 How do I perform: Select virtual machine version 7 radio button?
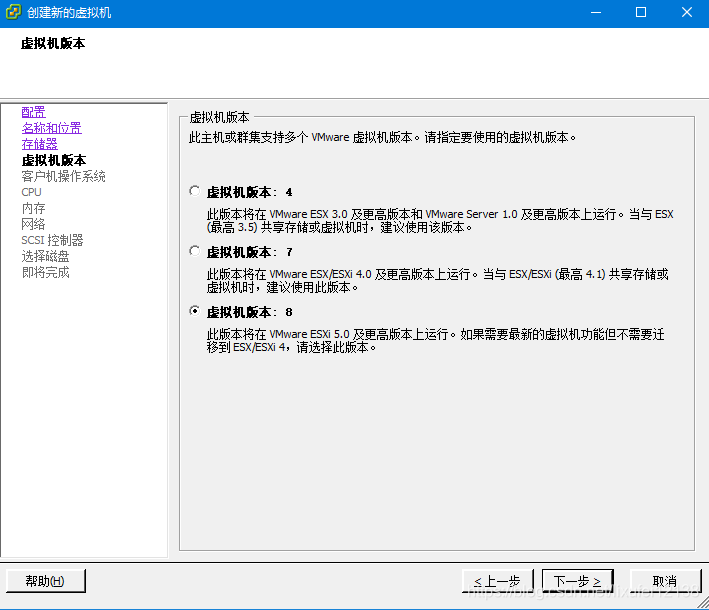[195, 251]
